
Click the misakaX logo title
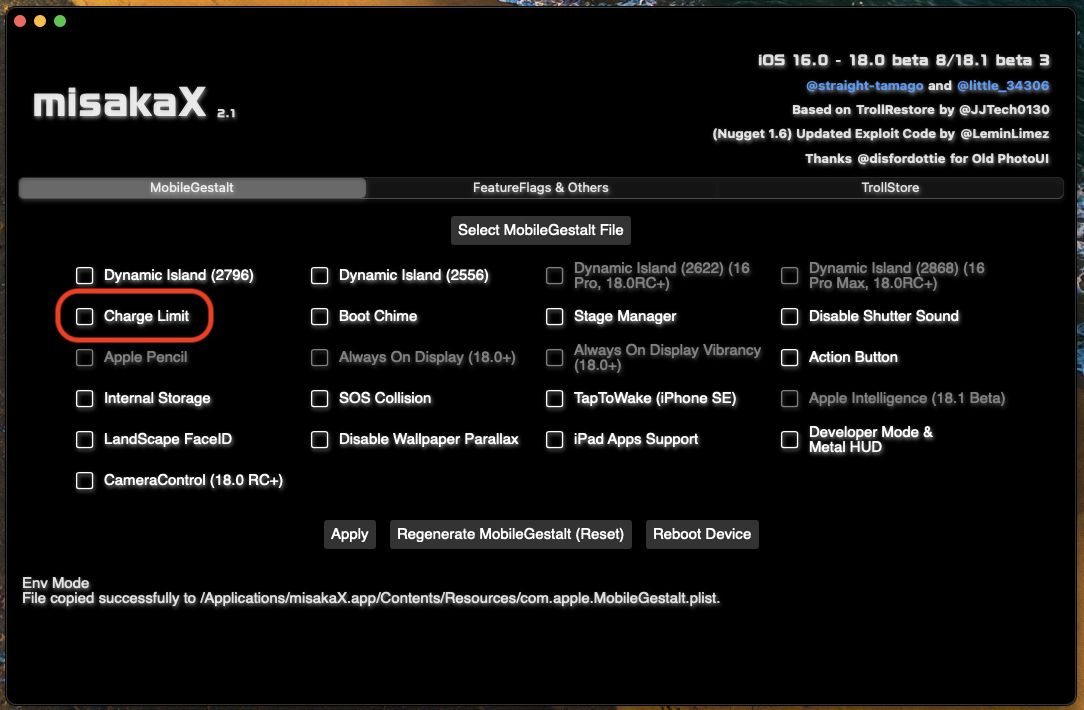[x=120, y=103]
